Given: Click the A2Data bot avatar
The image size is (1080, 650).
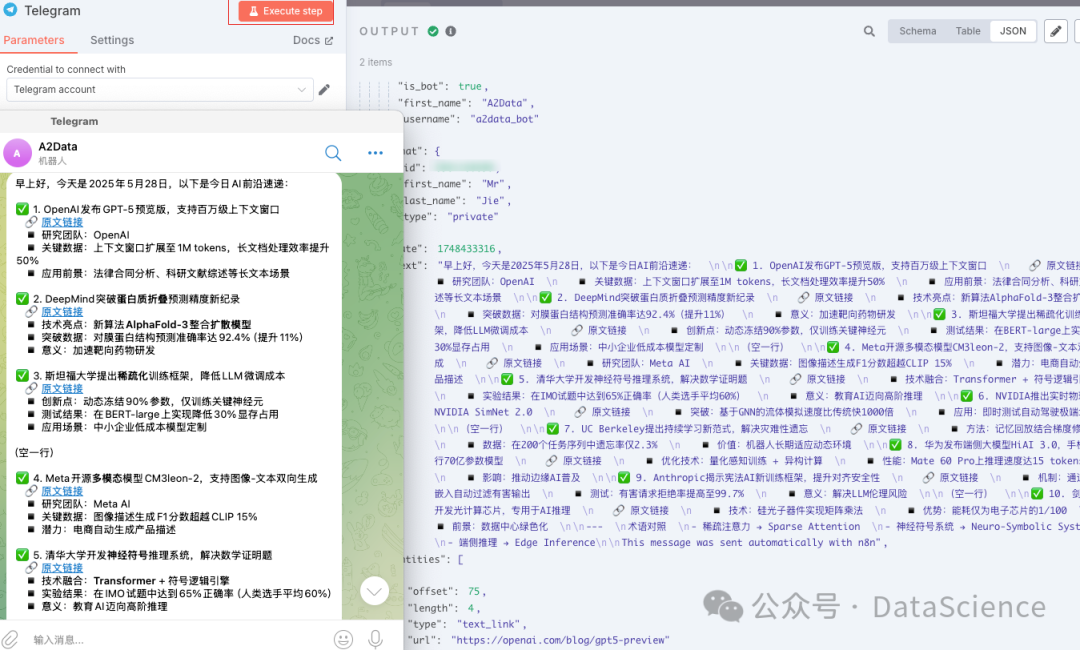Looking at the screenshot, I should tap(17, 153).
